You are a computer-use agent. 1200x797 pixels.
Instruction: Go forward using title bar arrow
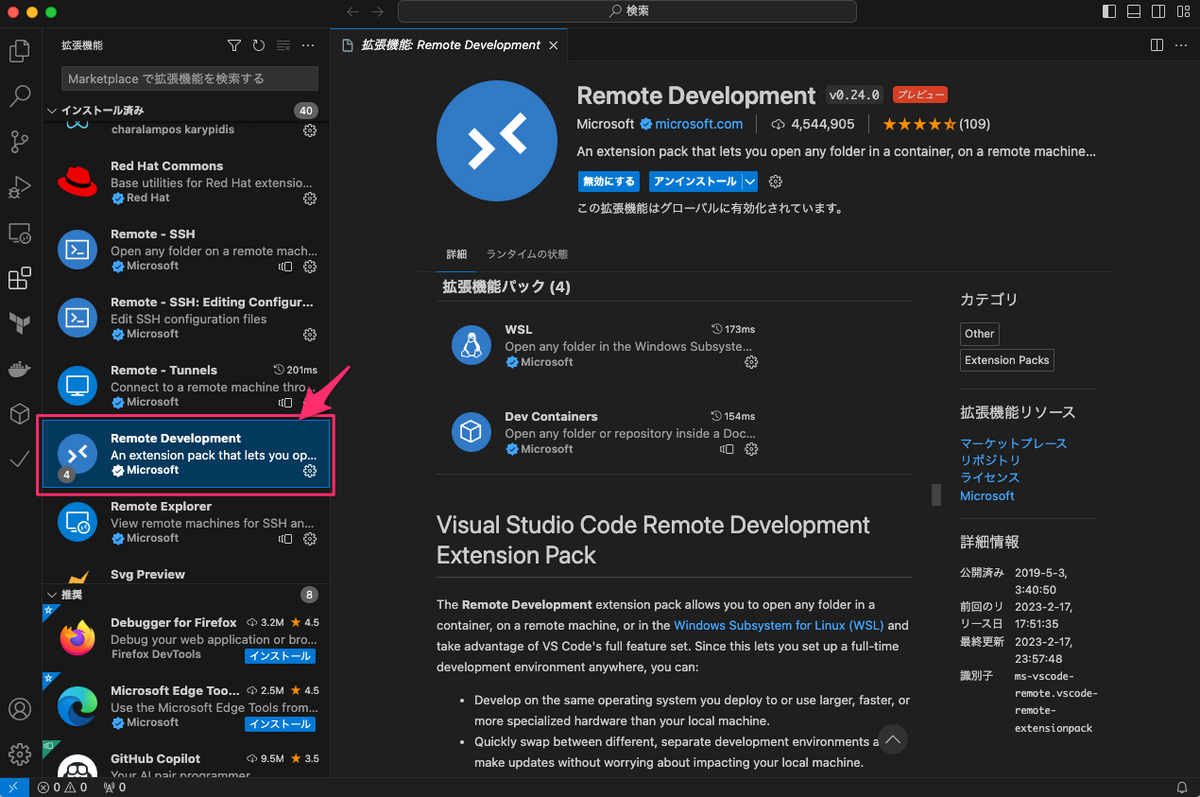click(x=377, y=11)
